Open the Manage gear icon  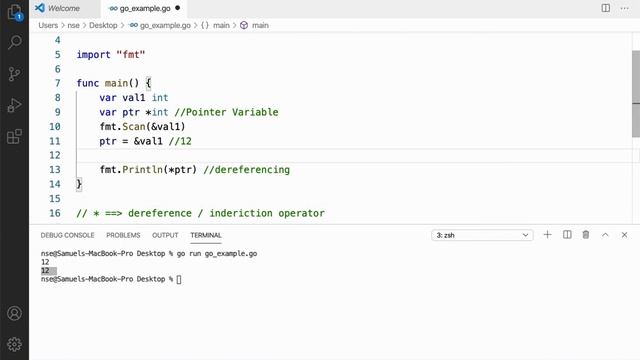[x=14, y=344]
